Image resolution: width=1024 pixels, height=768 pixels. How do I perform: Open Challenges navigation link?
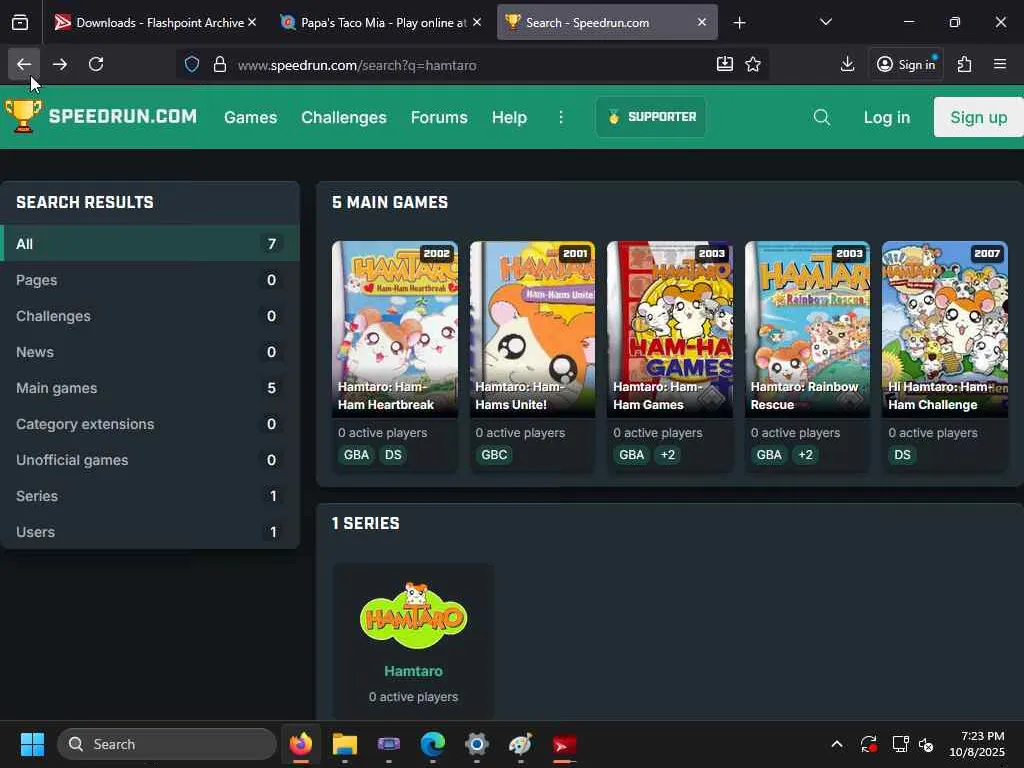pyautogui.click(x=344, y=118)
